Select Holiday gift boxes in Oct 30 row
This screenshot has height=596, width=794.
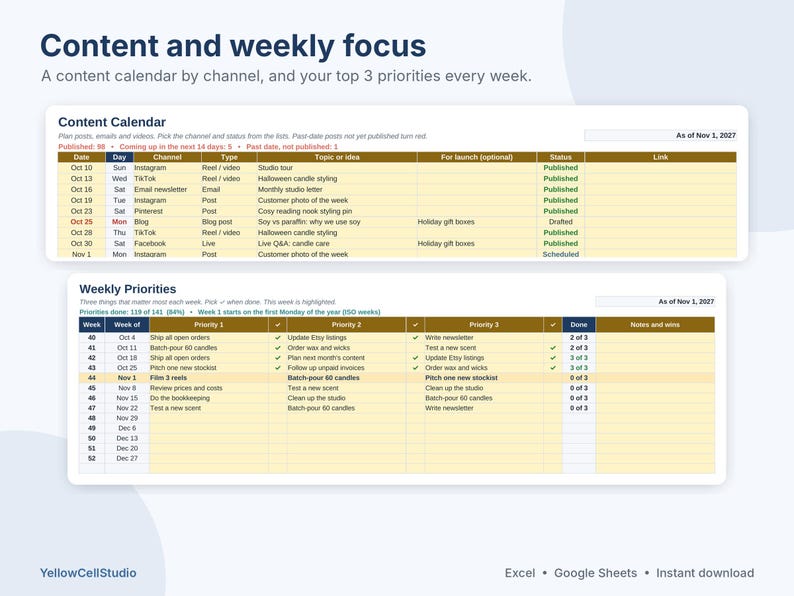tap(477, 244)
